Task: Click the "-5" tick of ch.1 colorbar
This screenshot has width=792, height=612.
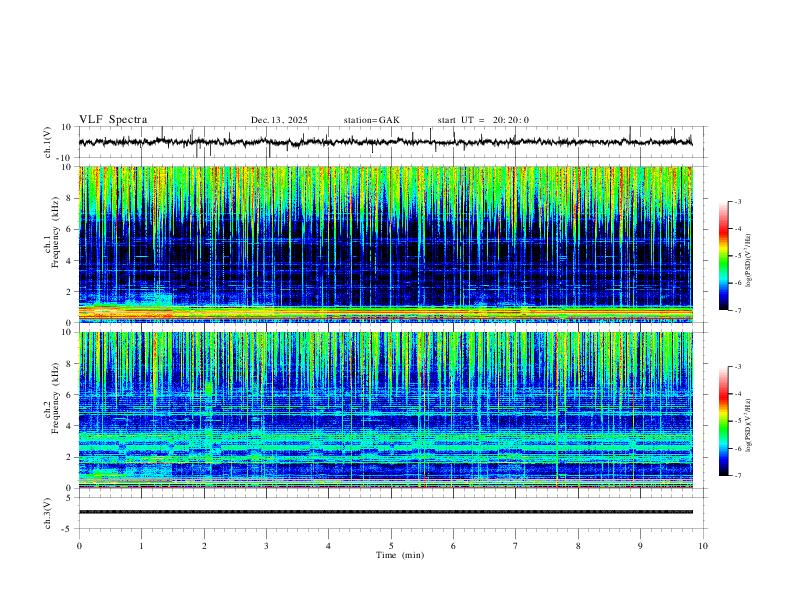Action: 737,256
